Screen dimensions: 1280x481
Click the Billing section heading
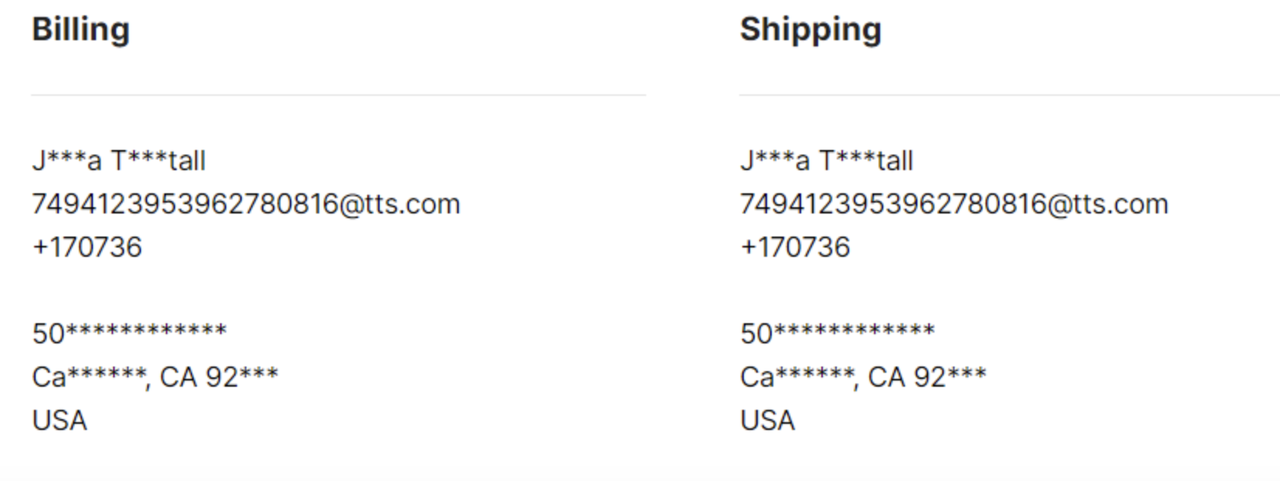pos(81,30)
